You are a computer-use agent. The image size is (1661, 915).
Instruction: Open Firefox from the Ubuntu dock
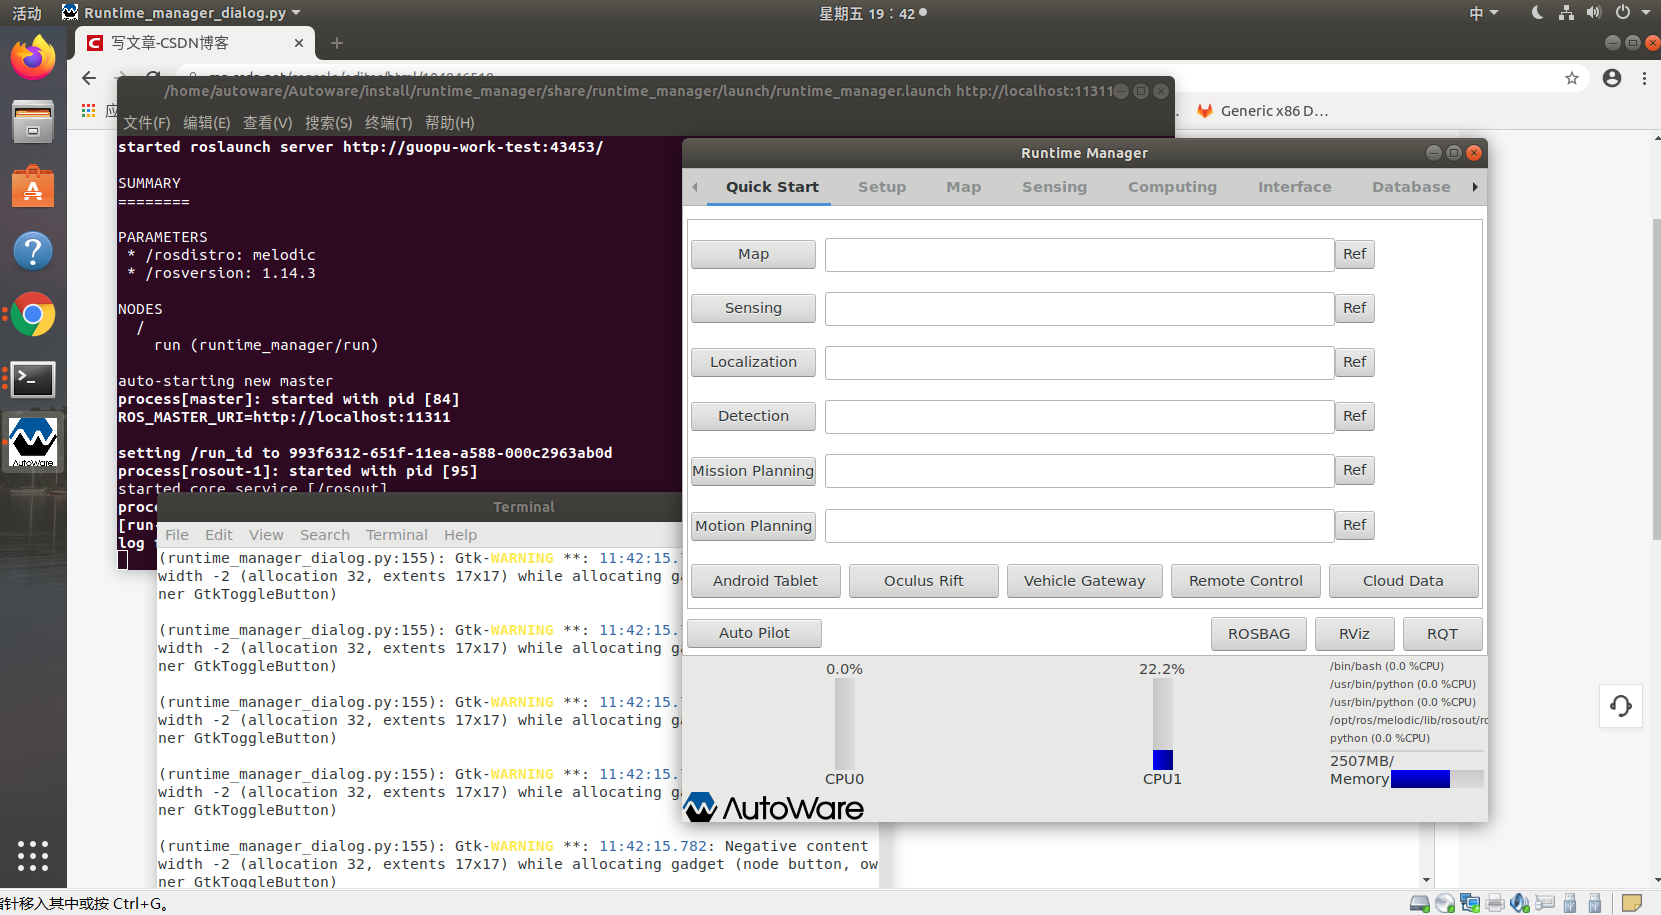[33, 57]
